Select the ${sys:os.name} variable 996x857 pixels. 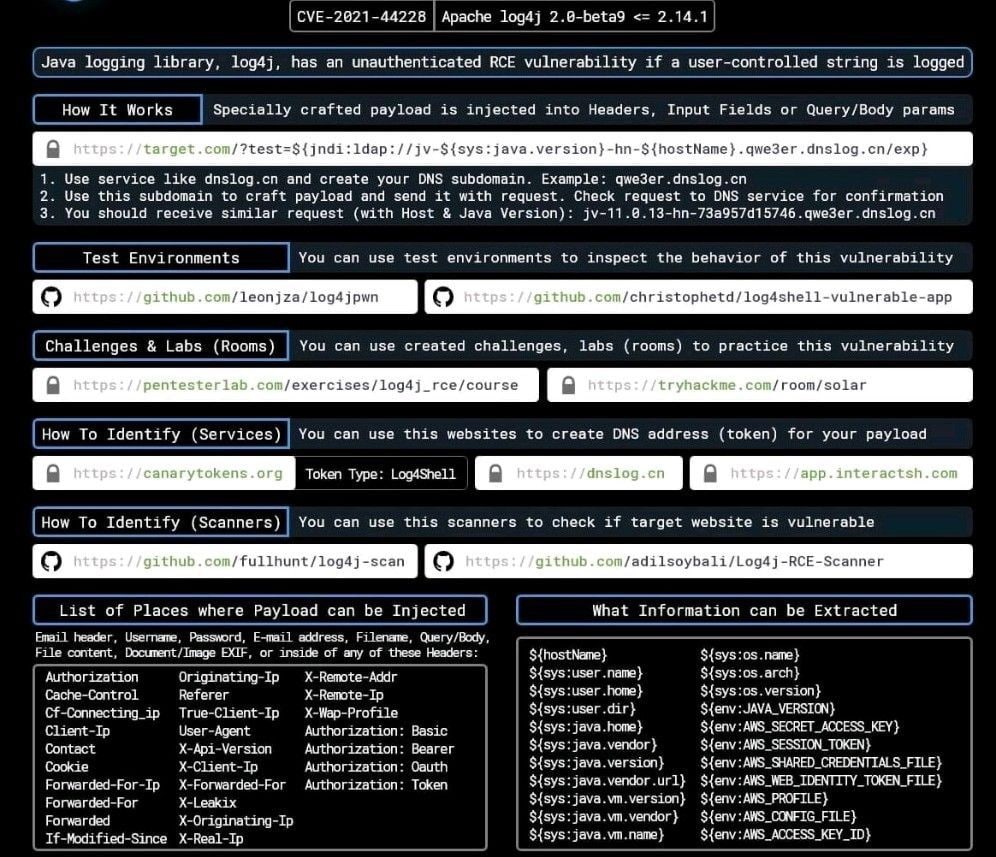click(750, 655)
